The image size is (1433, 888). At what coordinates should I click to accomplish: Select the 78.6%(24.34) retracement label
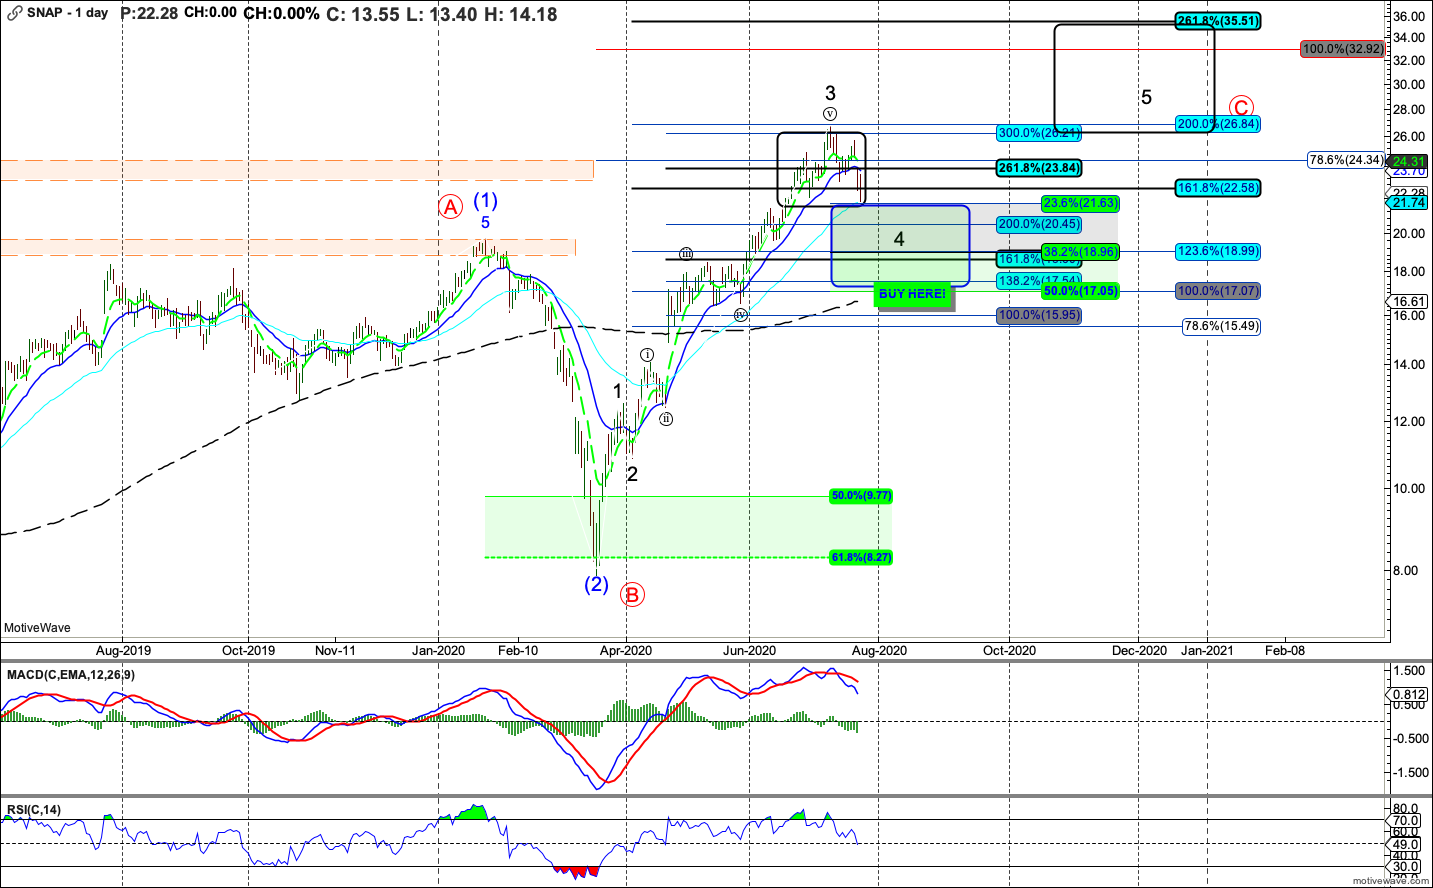pyautogui.click(x=1347, y=160)
